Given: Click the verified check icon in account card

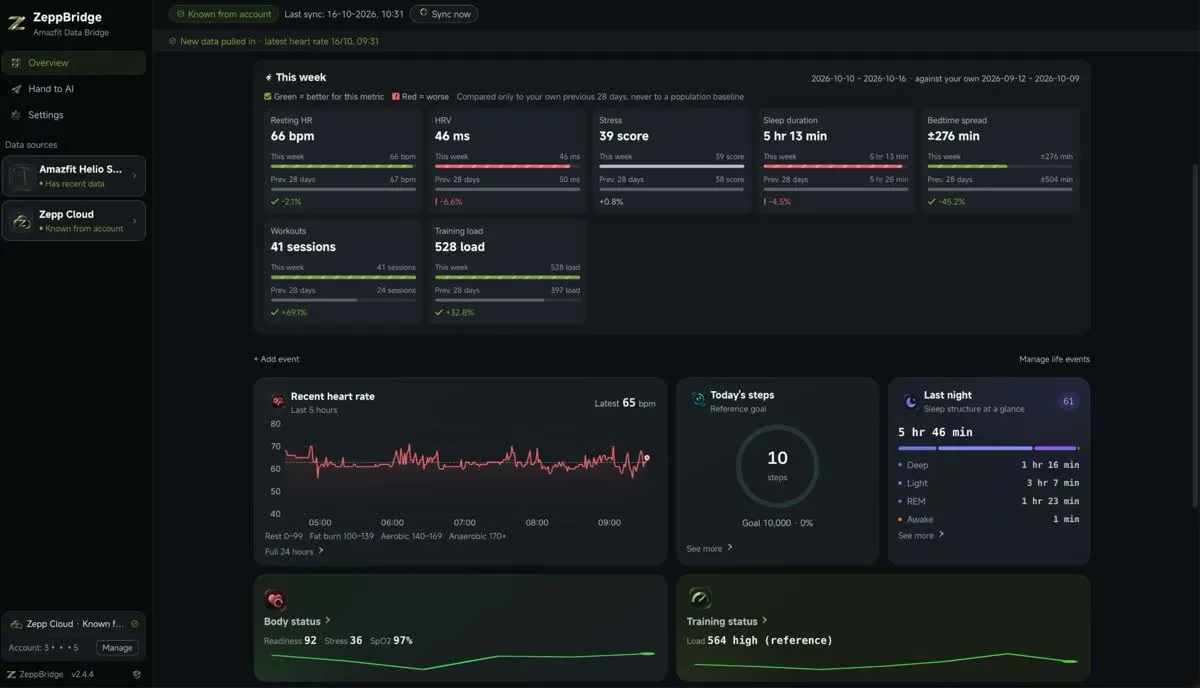Looking at the screenshot, I should pos(134,624).
